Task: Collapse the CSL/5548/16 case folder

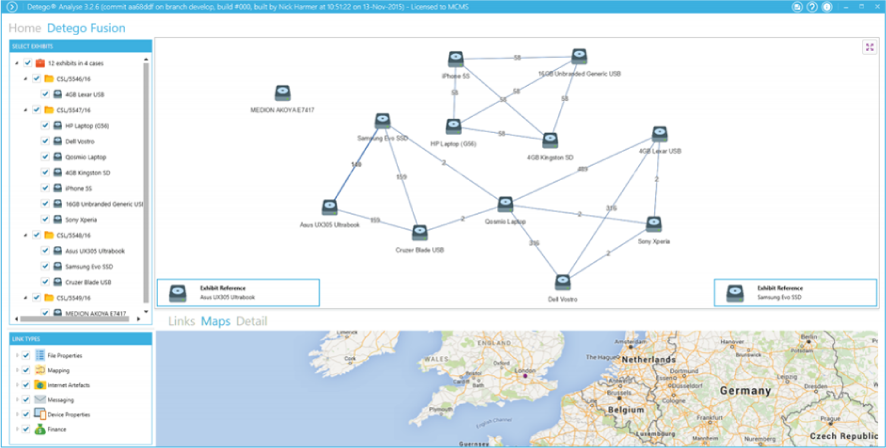Action: point(26,235)
